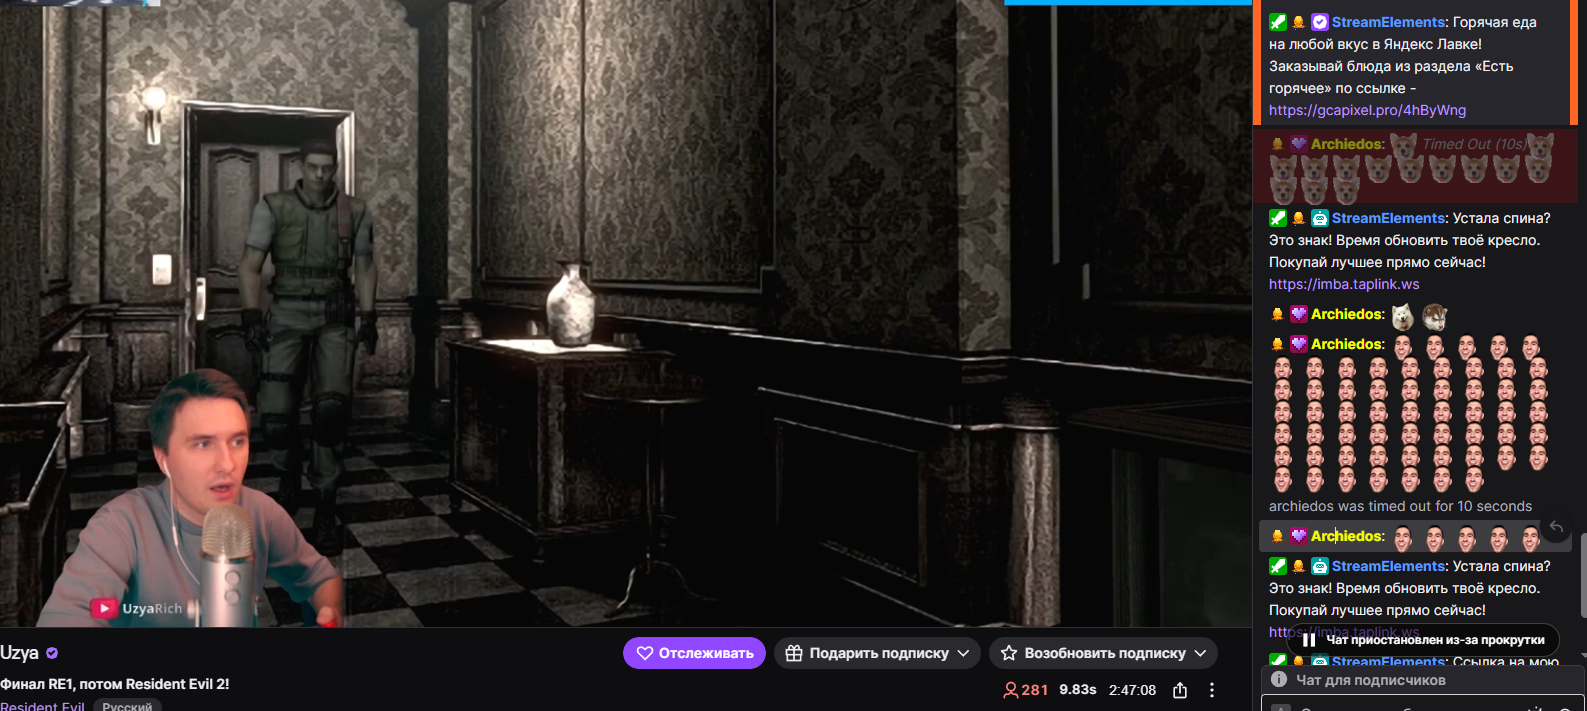Screen dimensions: 1587x711
Task: Click StreamElements username in Горячая еда message
Action: (x=1388, y=22)
